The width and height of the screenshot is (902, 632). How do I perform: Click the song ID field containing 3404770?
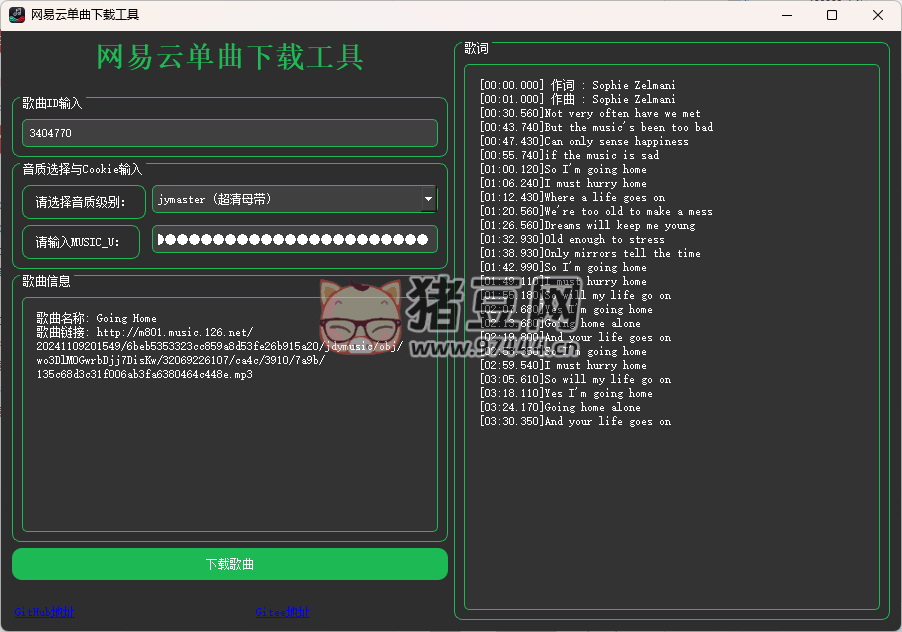[230, 133]
